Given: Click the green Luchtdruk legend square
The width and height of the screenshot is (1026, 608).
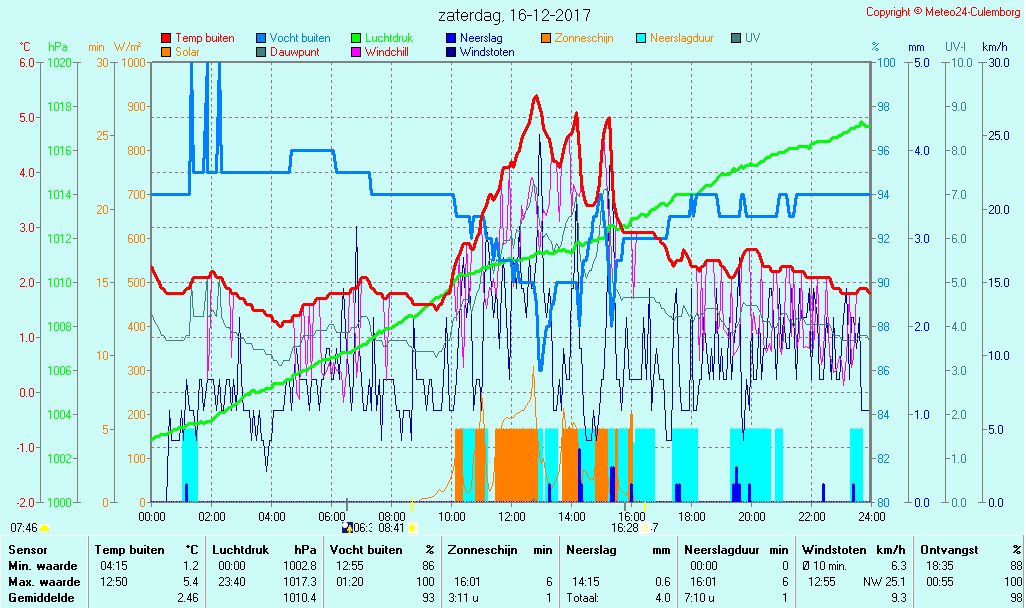Looking at the screenshot, I should pyautogui.click(x=356, y=38).
